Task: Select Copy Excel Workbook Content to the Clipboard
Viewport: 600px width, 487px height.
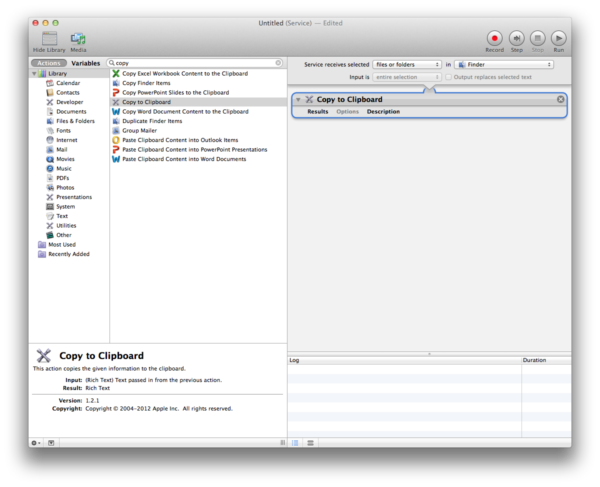Action: coord(199,73)
